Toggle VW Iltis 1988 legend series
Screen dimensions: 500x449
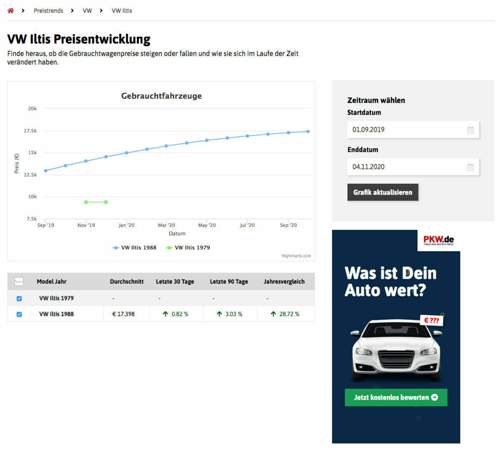135,248
